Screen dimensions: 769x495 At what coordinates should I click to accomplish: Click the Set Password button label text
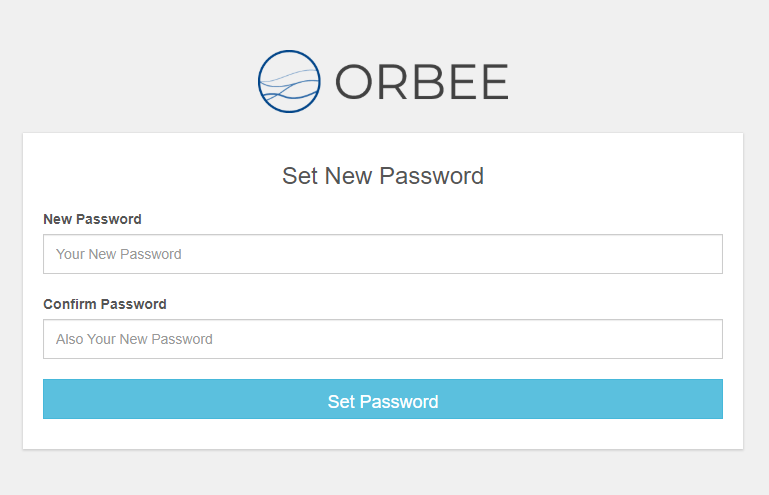383,402
